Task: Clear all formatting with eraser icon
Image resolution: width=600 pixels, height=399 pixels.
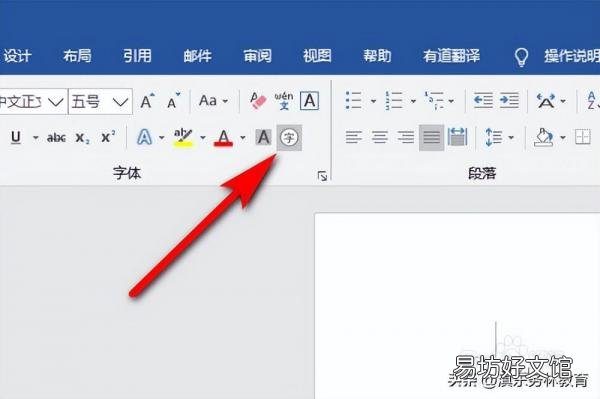Action: [258, 101]
